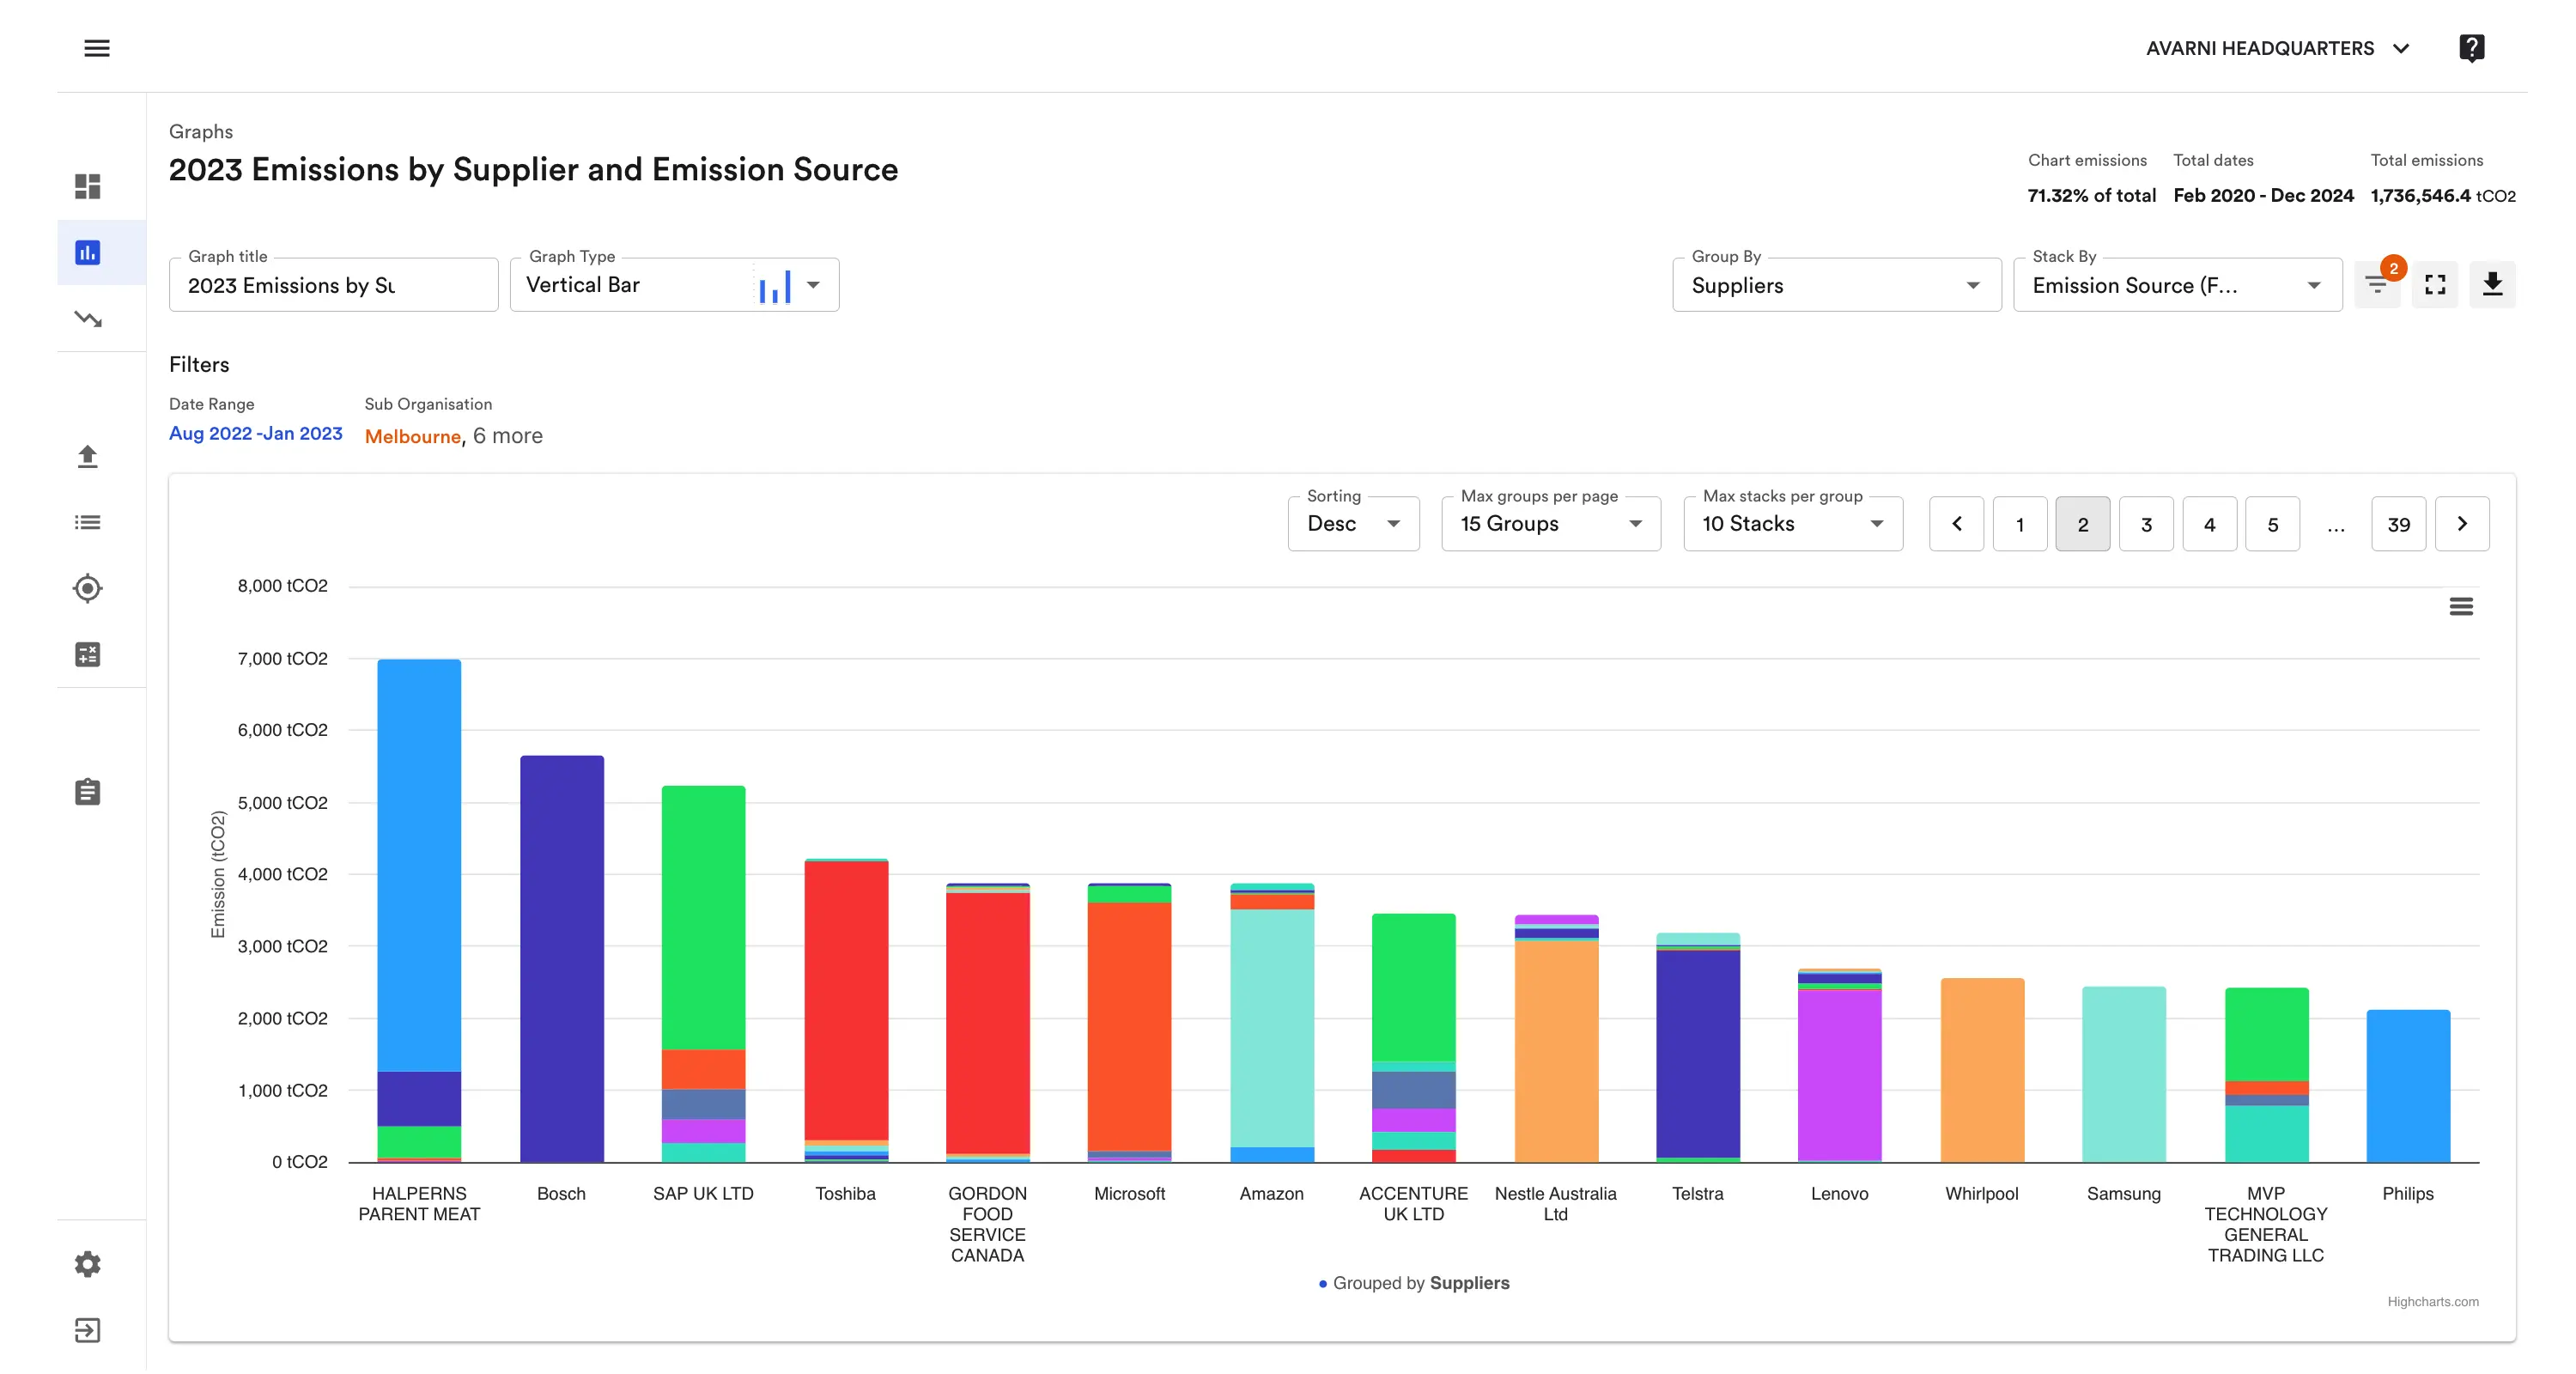Open the settings gear icon in sidebar
Screen dimensions: 2576x1374
88,1264
